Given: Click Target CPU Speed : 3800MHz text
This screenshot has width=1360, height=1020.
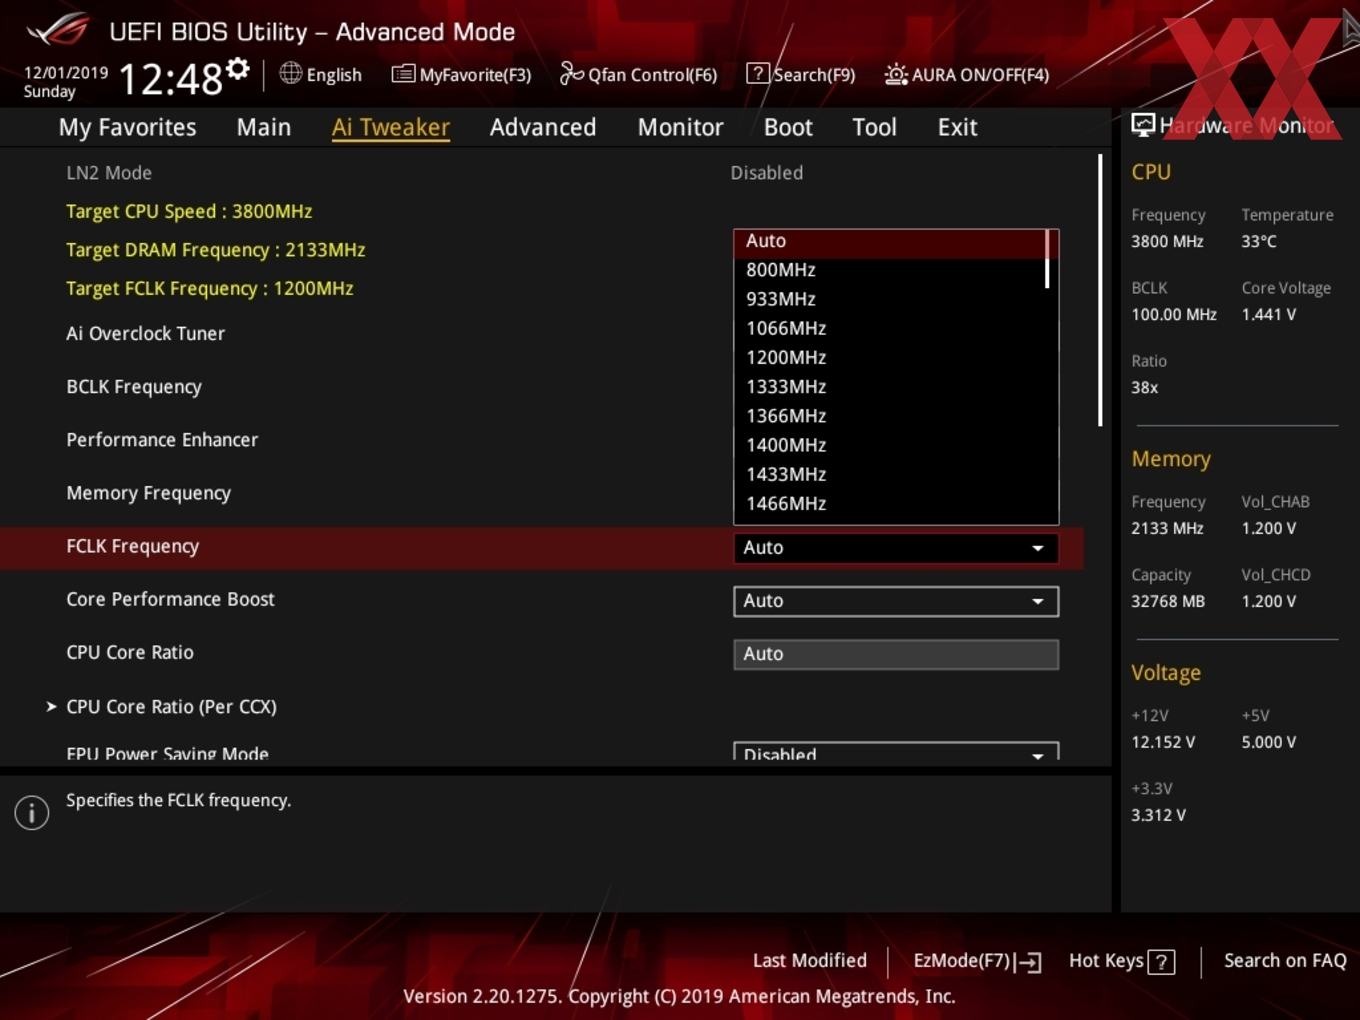Looking at the screenshot, I should point(189,212).
